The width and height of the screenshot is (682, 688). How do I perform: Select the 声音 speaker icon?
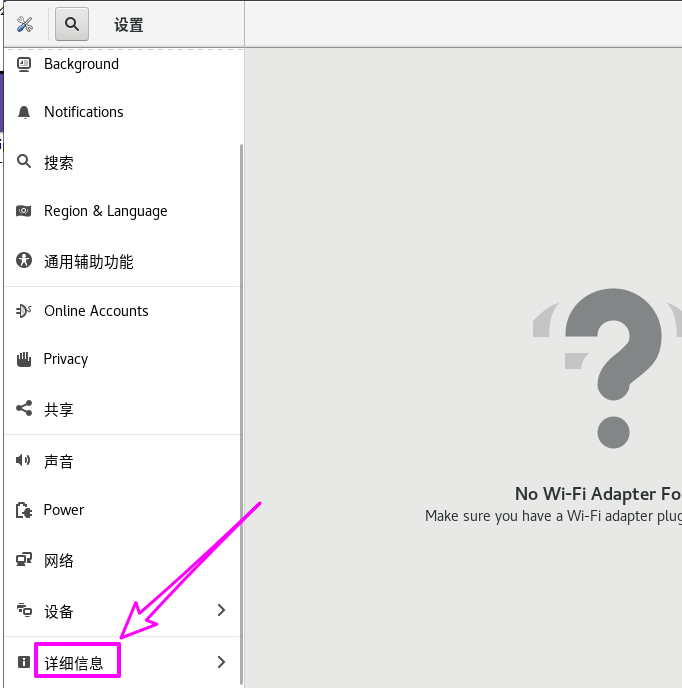pyautogui.click(x=24, y=461)
